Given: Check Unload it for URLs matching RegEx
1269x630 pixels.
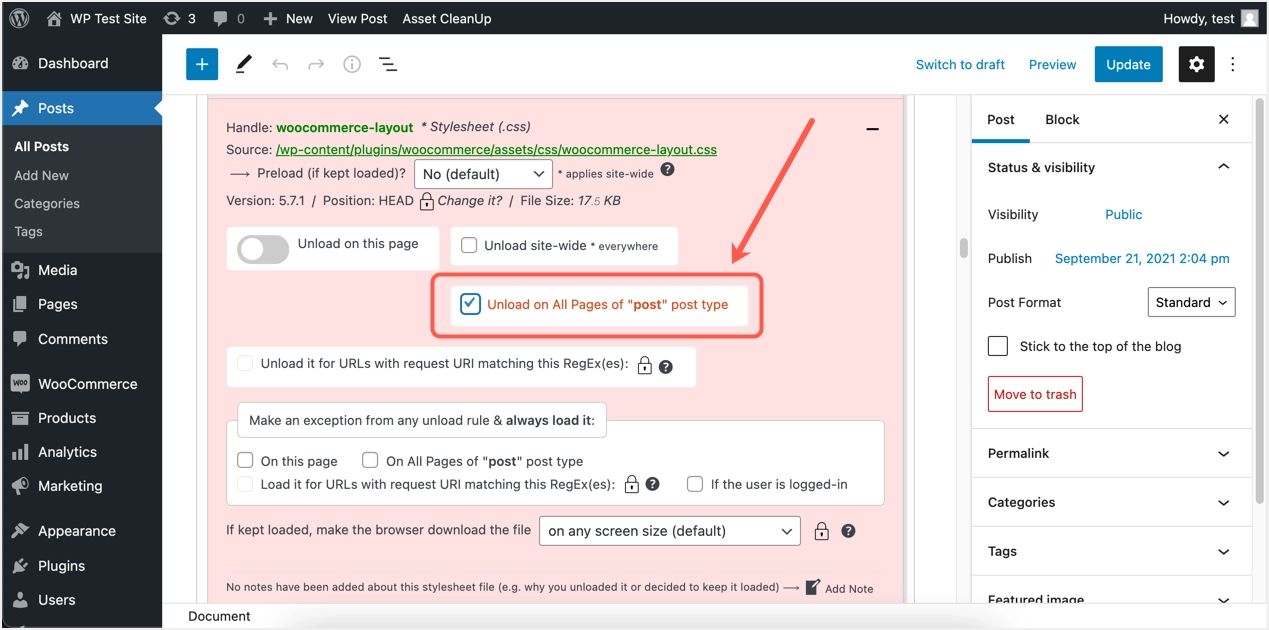Looking at the screenshot, I should coord(245,364).
